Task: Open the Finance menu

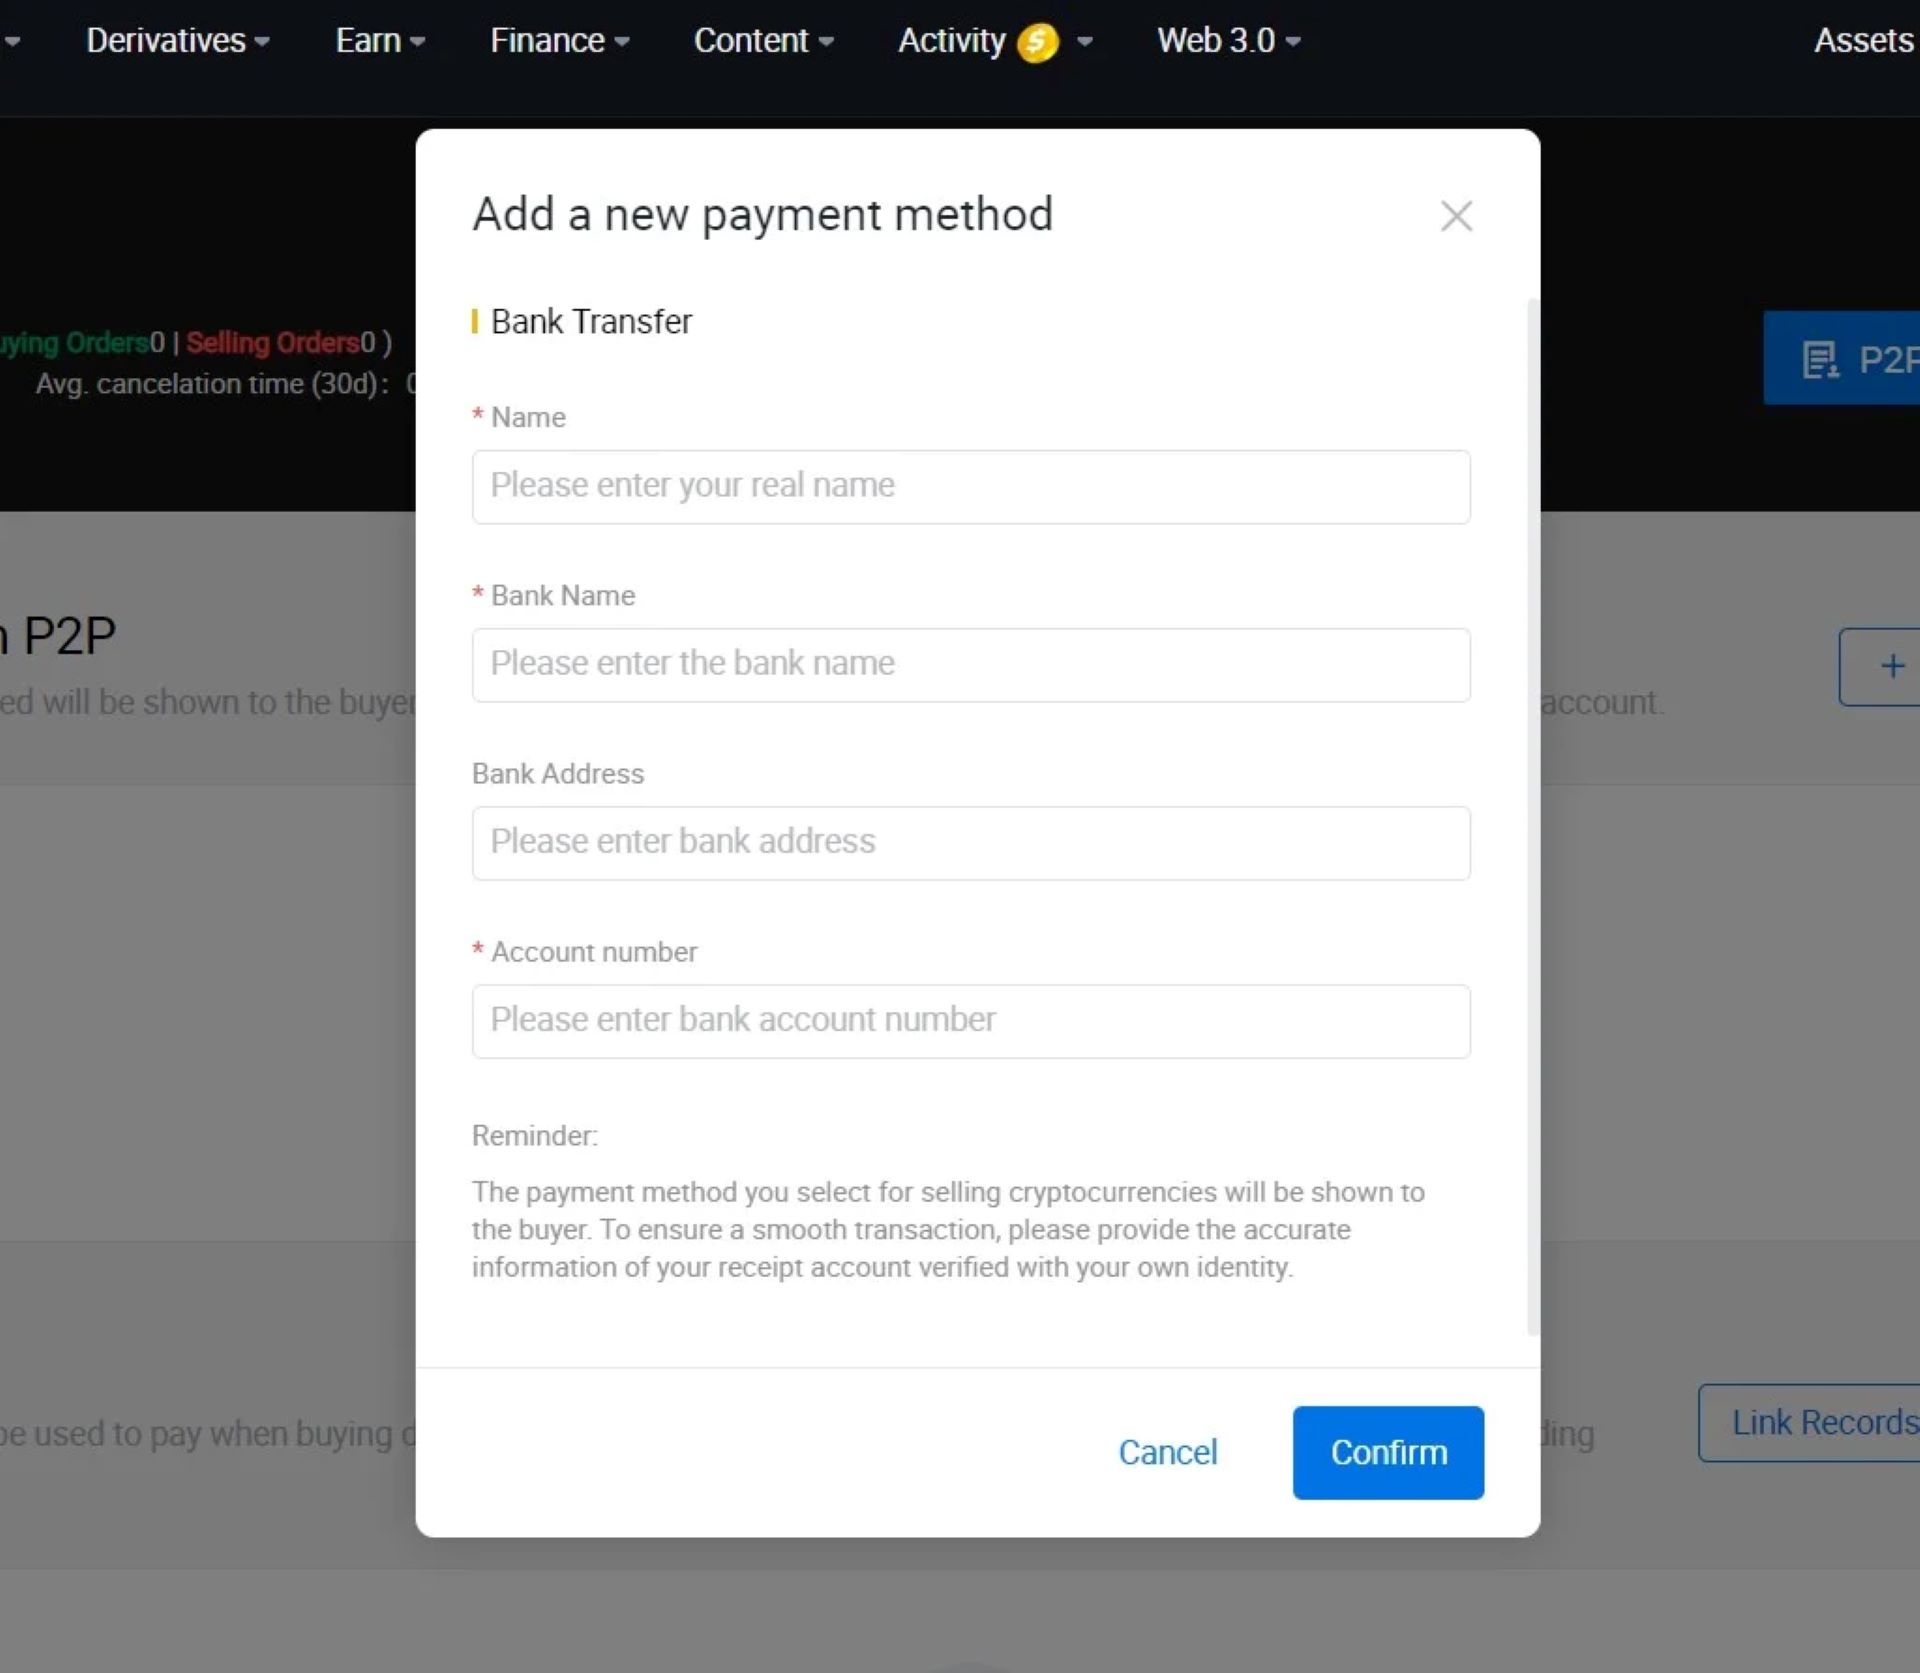Action: click(559, 41)
